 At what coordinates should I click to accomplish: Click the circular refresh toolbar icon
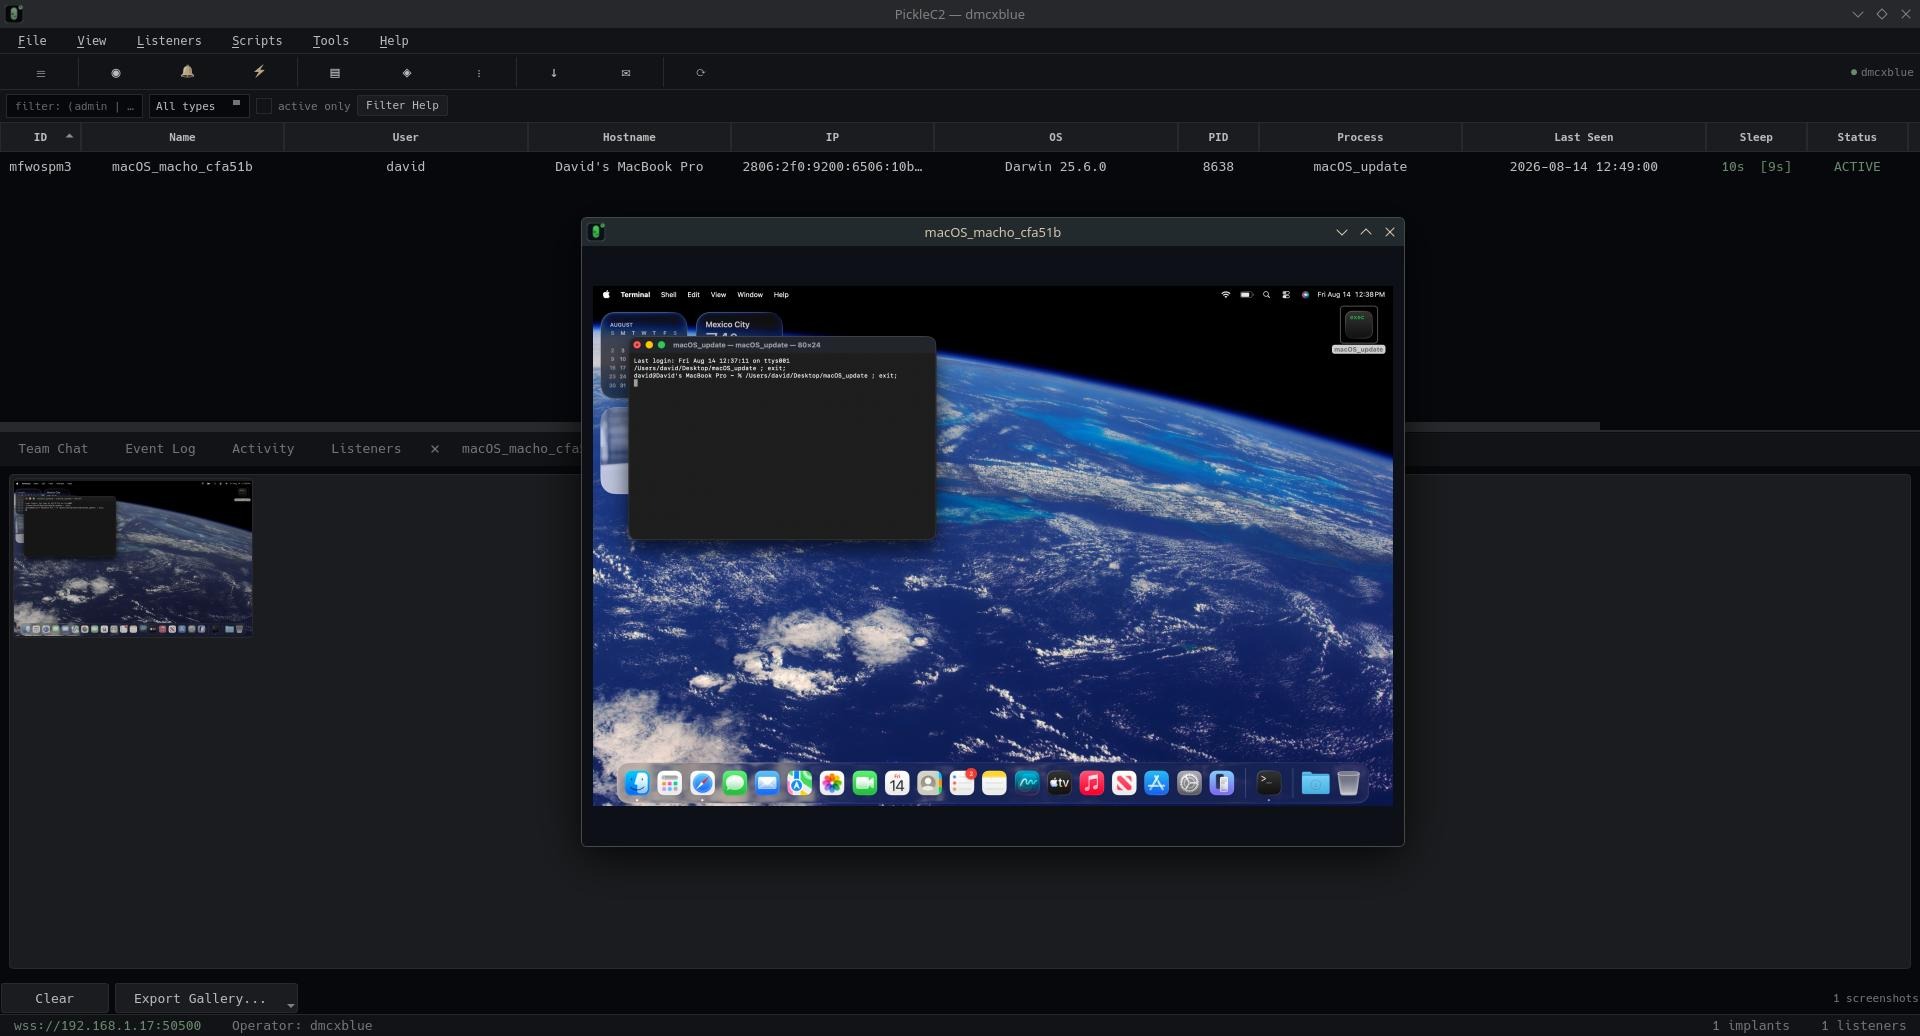pyautogui.click(x=701, y=73)
